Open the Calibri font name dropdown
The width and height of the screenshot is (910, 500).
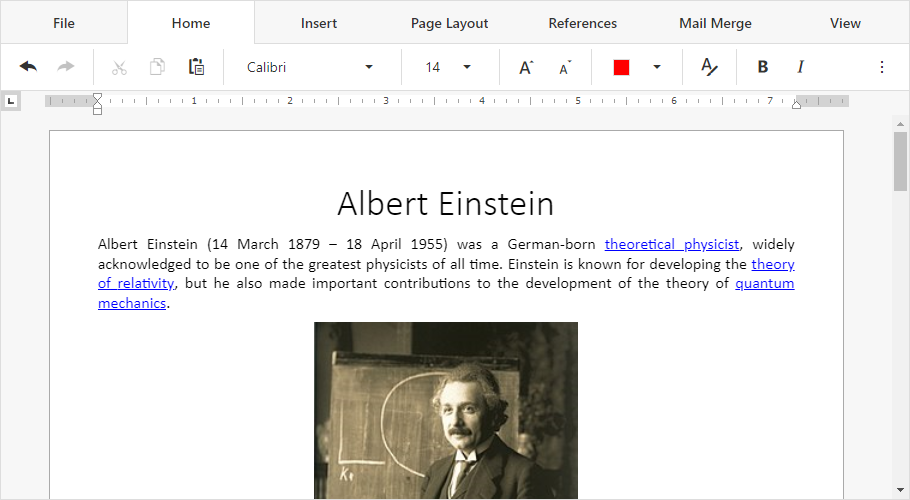pos(369,67)
